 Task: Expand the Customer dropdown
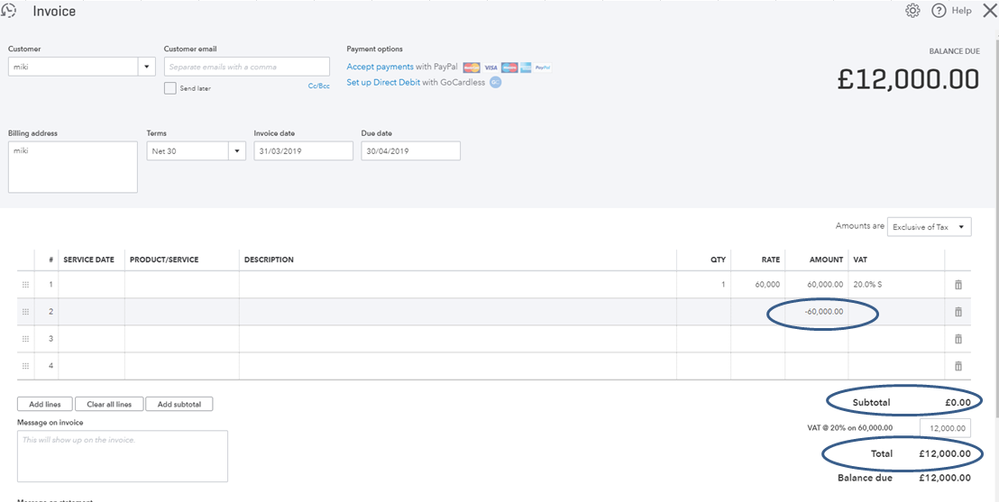(x=147, y=67)
